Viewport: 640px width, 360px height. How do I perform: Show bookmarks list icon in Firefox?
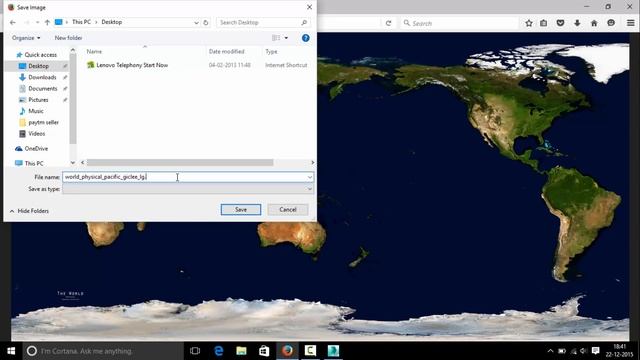click(544, 23)
